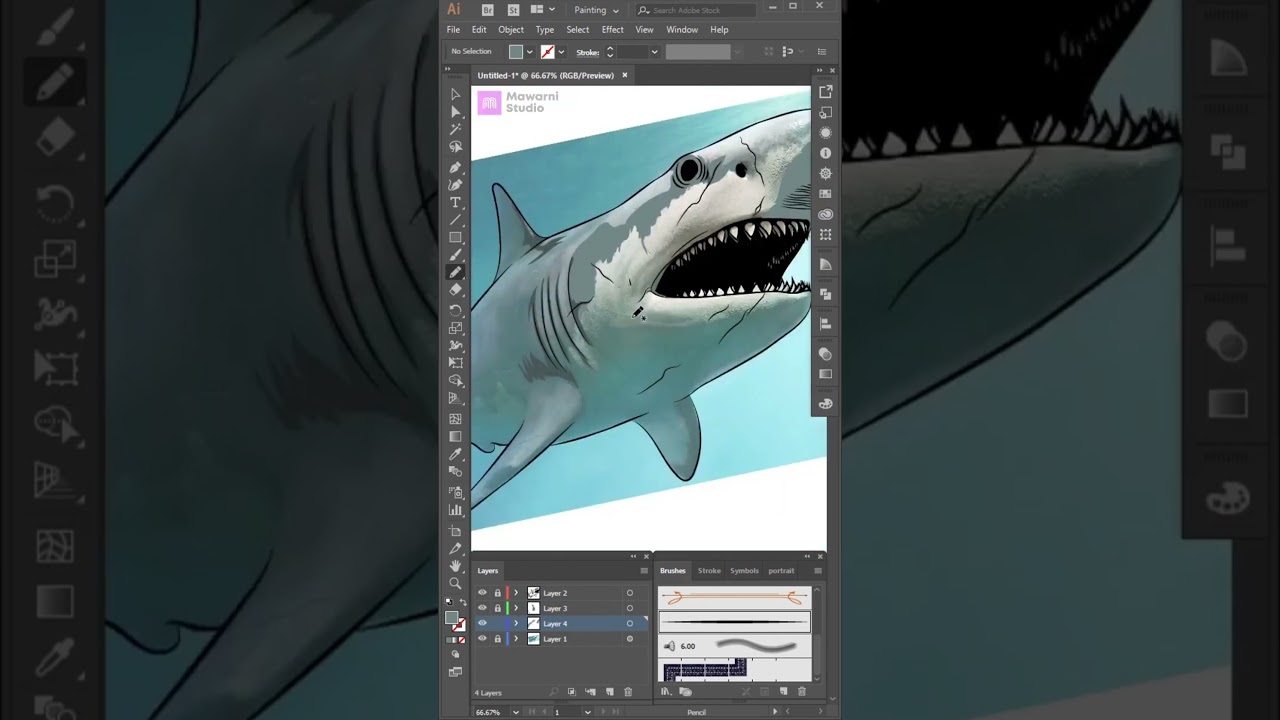Click fill color swatch in control bar
Viewport: 1280px width, 720px height.
[516, 52]
